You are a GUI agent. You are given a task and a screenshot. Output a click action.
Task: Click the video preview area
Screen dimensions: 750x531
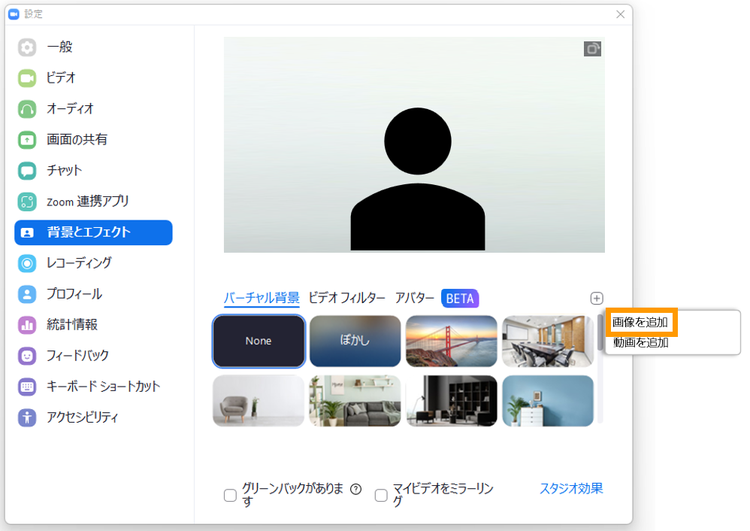(414, 145)
